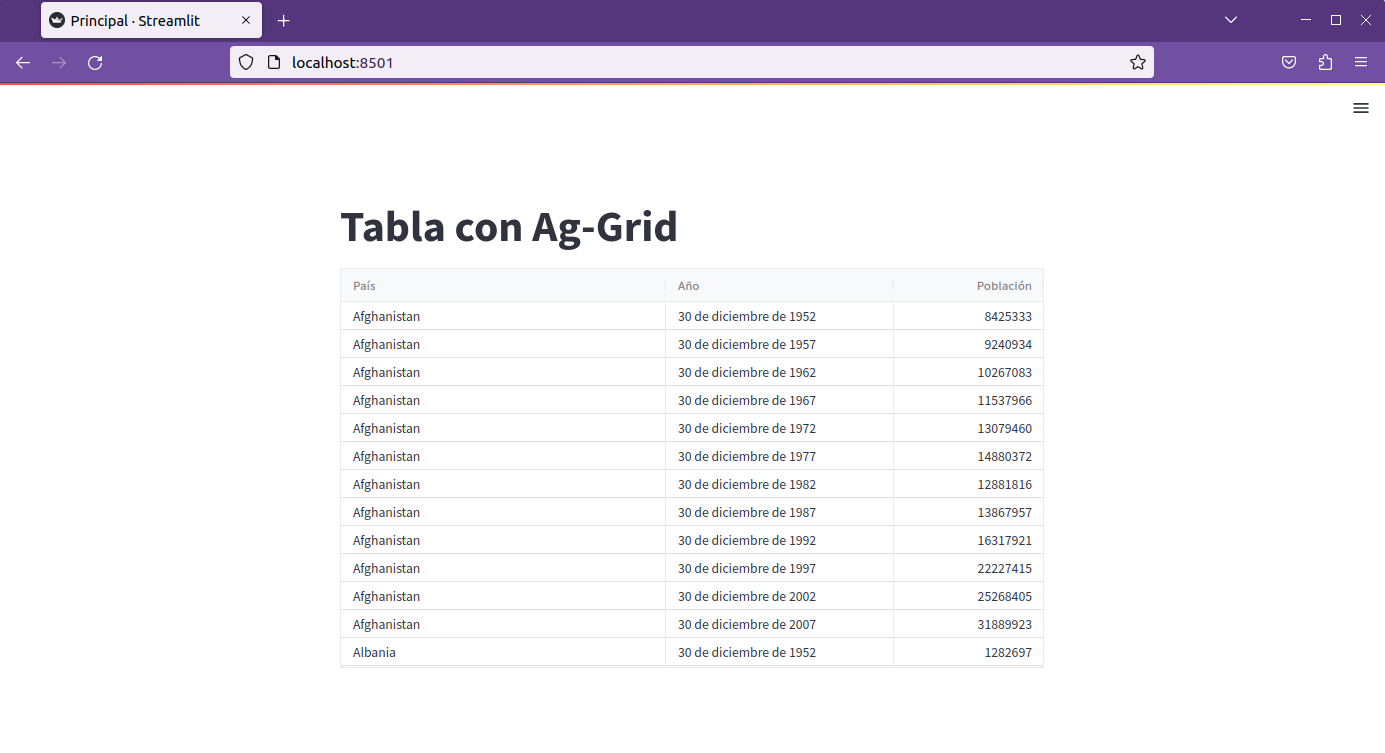Click the population value 1282697
The width and height of the screenshot is (1385, 753).
[x=1008, y=652]
